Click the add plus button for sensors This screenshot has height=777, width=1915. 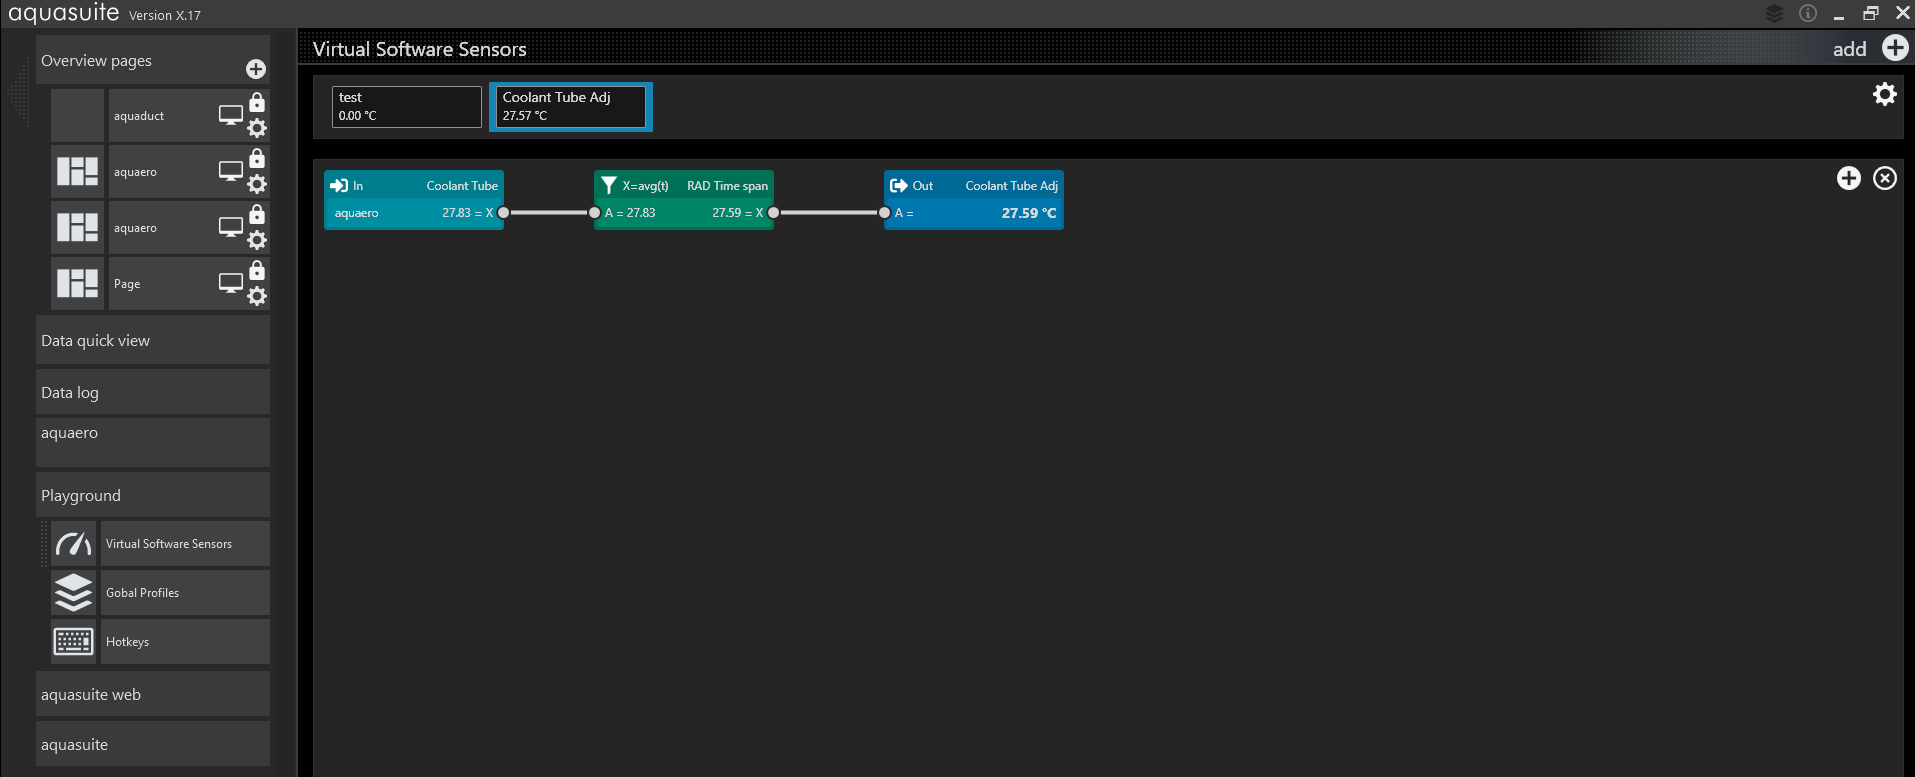[1894, 48]
